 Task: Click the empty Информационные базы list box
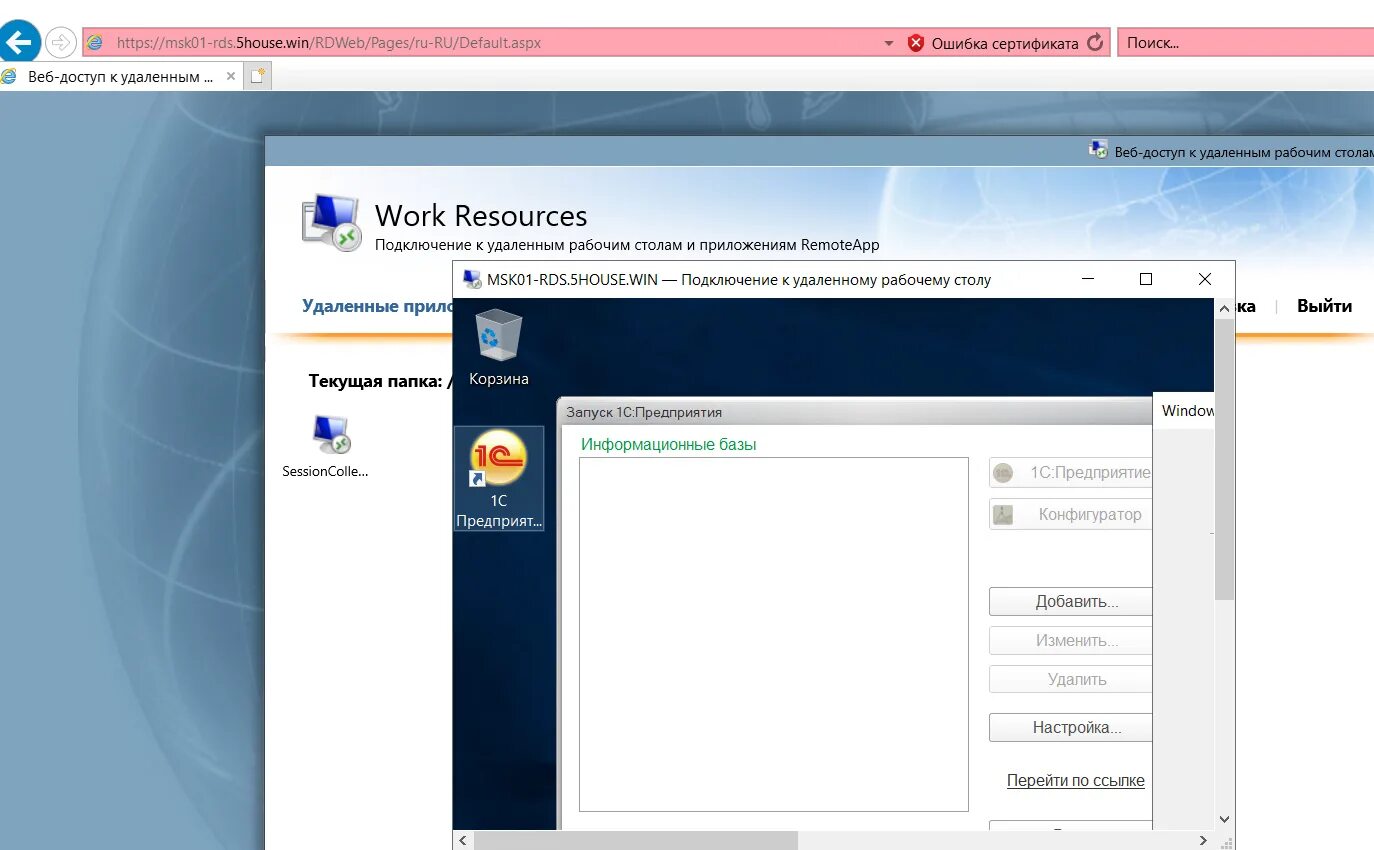774,634
